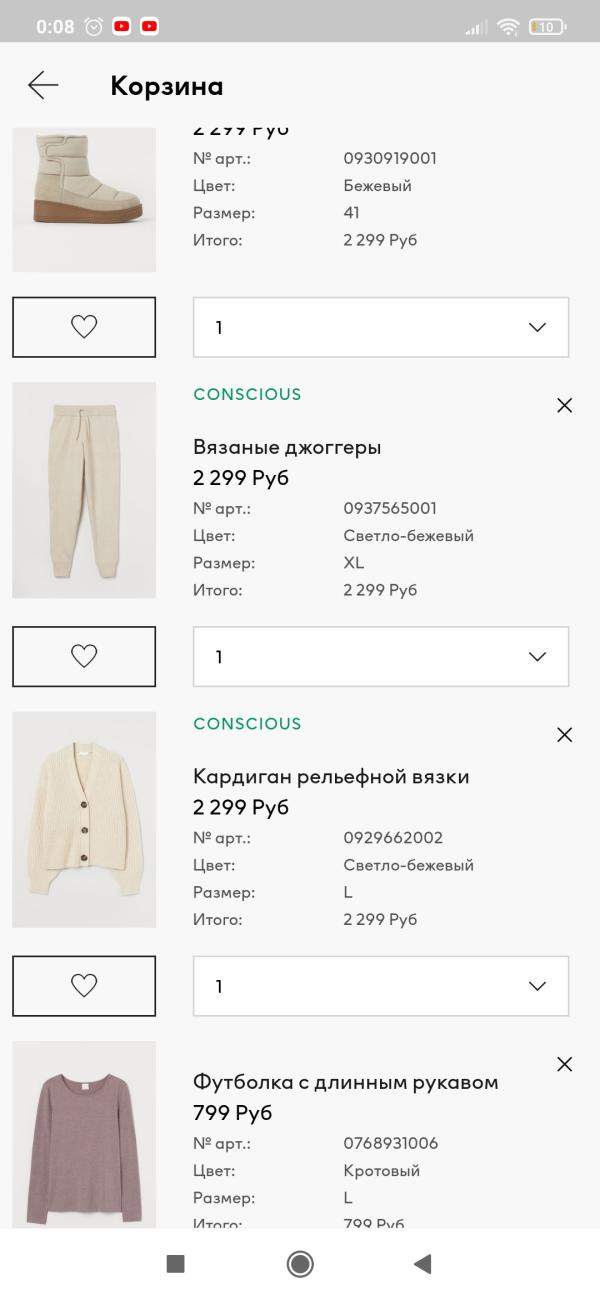Screen dimensions: 600x1299
Task: Favorite the Вязаные джоггеры with heart button
Action: (x=84, y=656)
